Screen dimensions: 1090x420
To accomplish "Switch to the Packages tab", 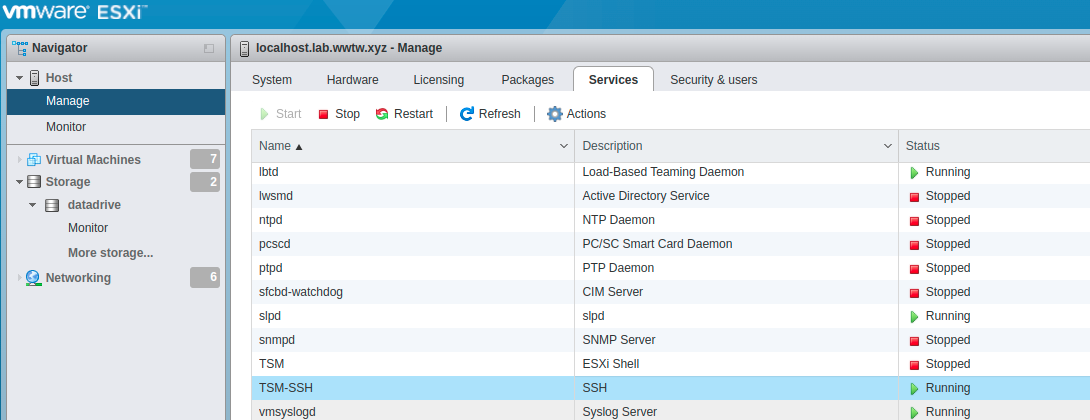I will pyautogui.click(x=528, y=80).
